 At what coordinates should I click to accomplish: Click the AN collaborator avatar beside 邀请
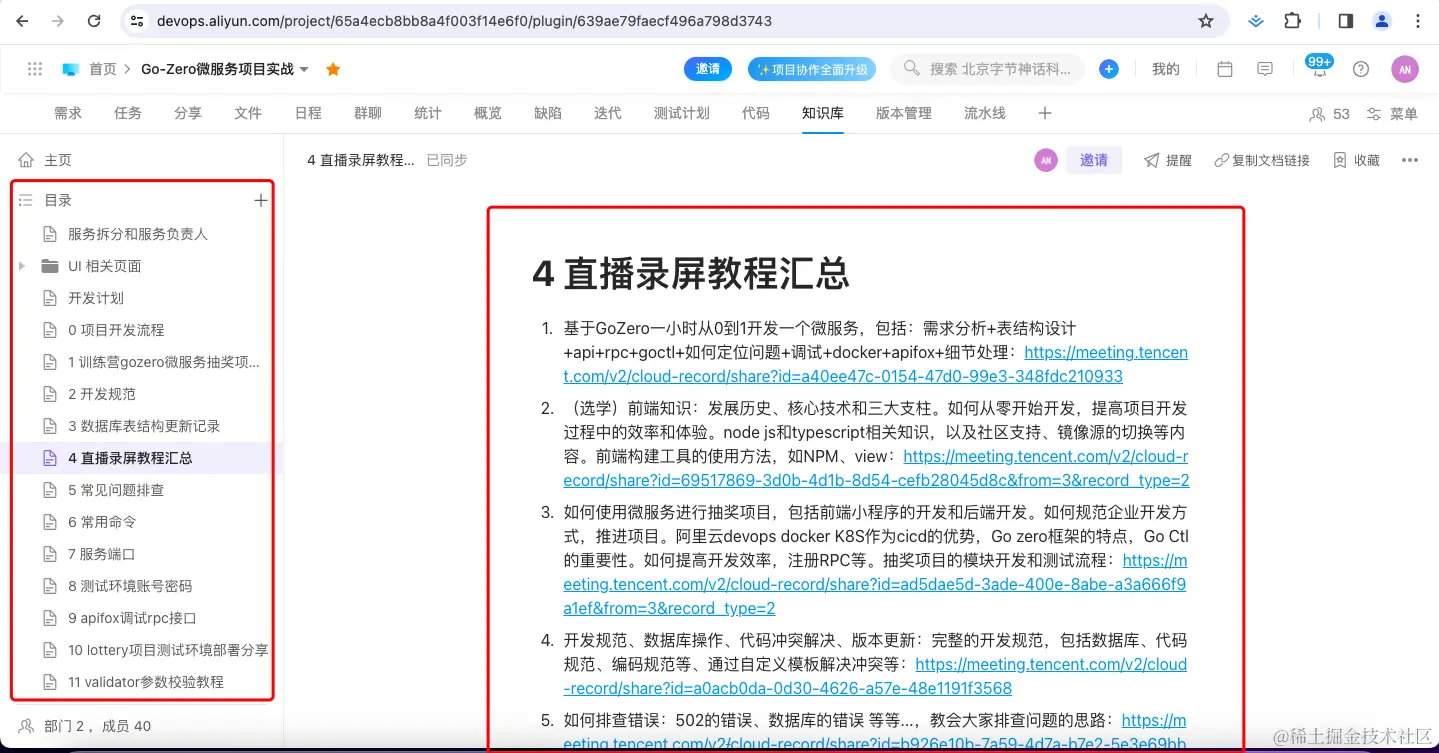[x=1046, y=160]
